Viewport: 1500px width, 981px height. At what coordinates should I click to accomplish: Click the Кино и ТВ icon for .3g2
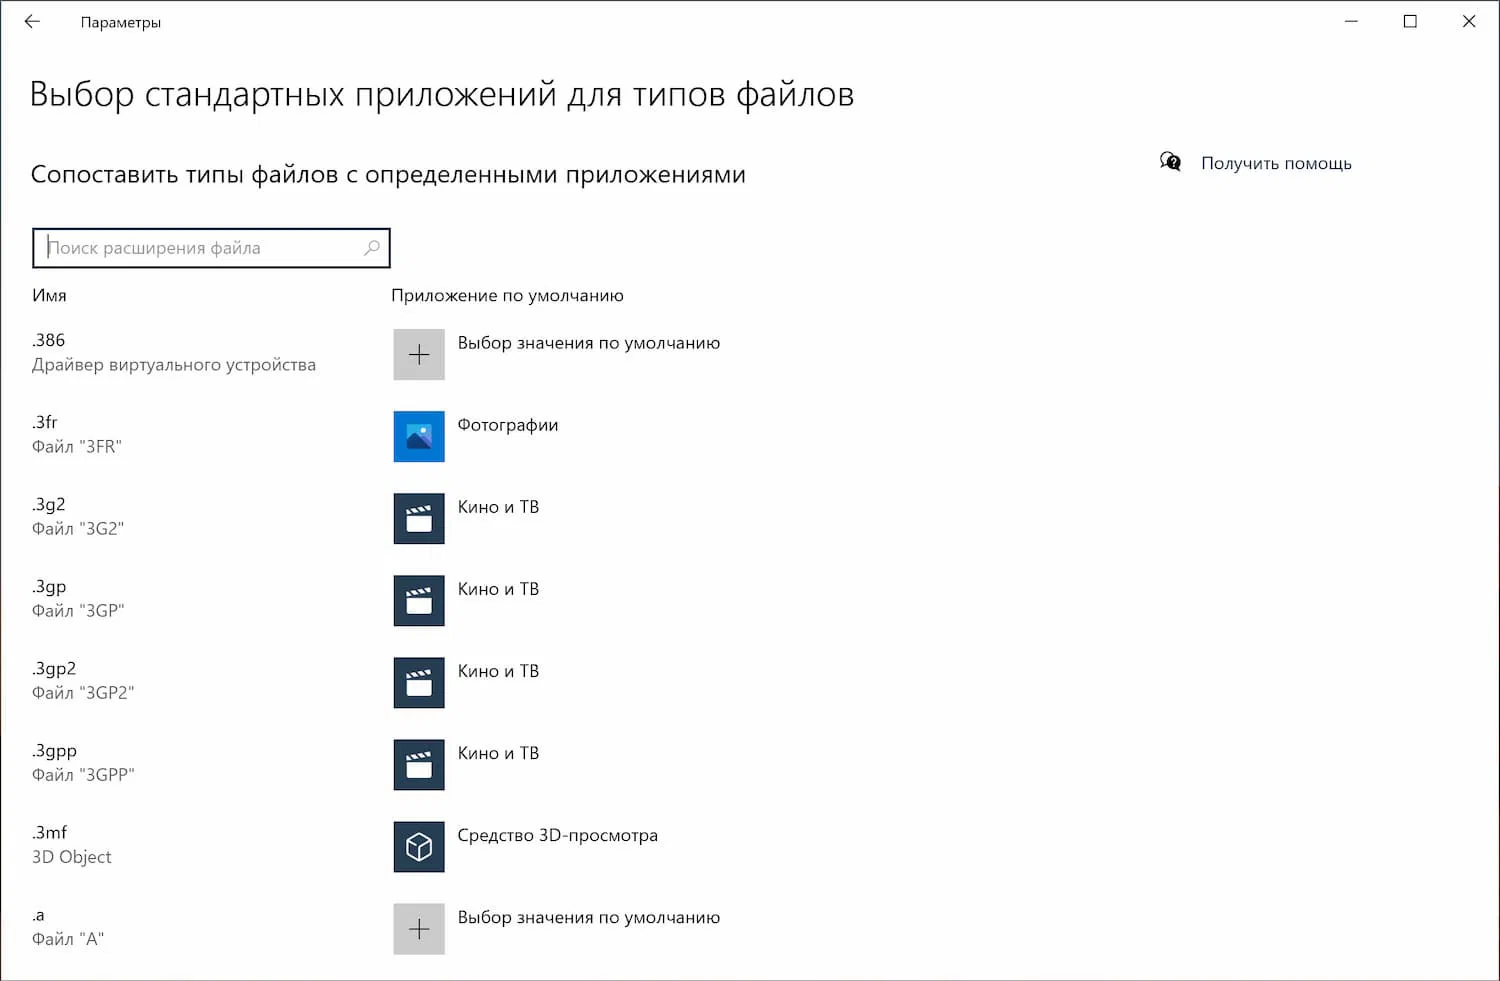click(418, 519)
